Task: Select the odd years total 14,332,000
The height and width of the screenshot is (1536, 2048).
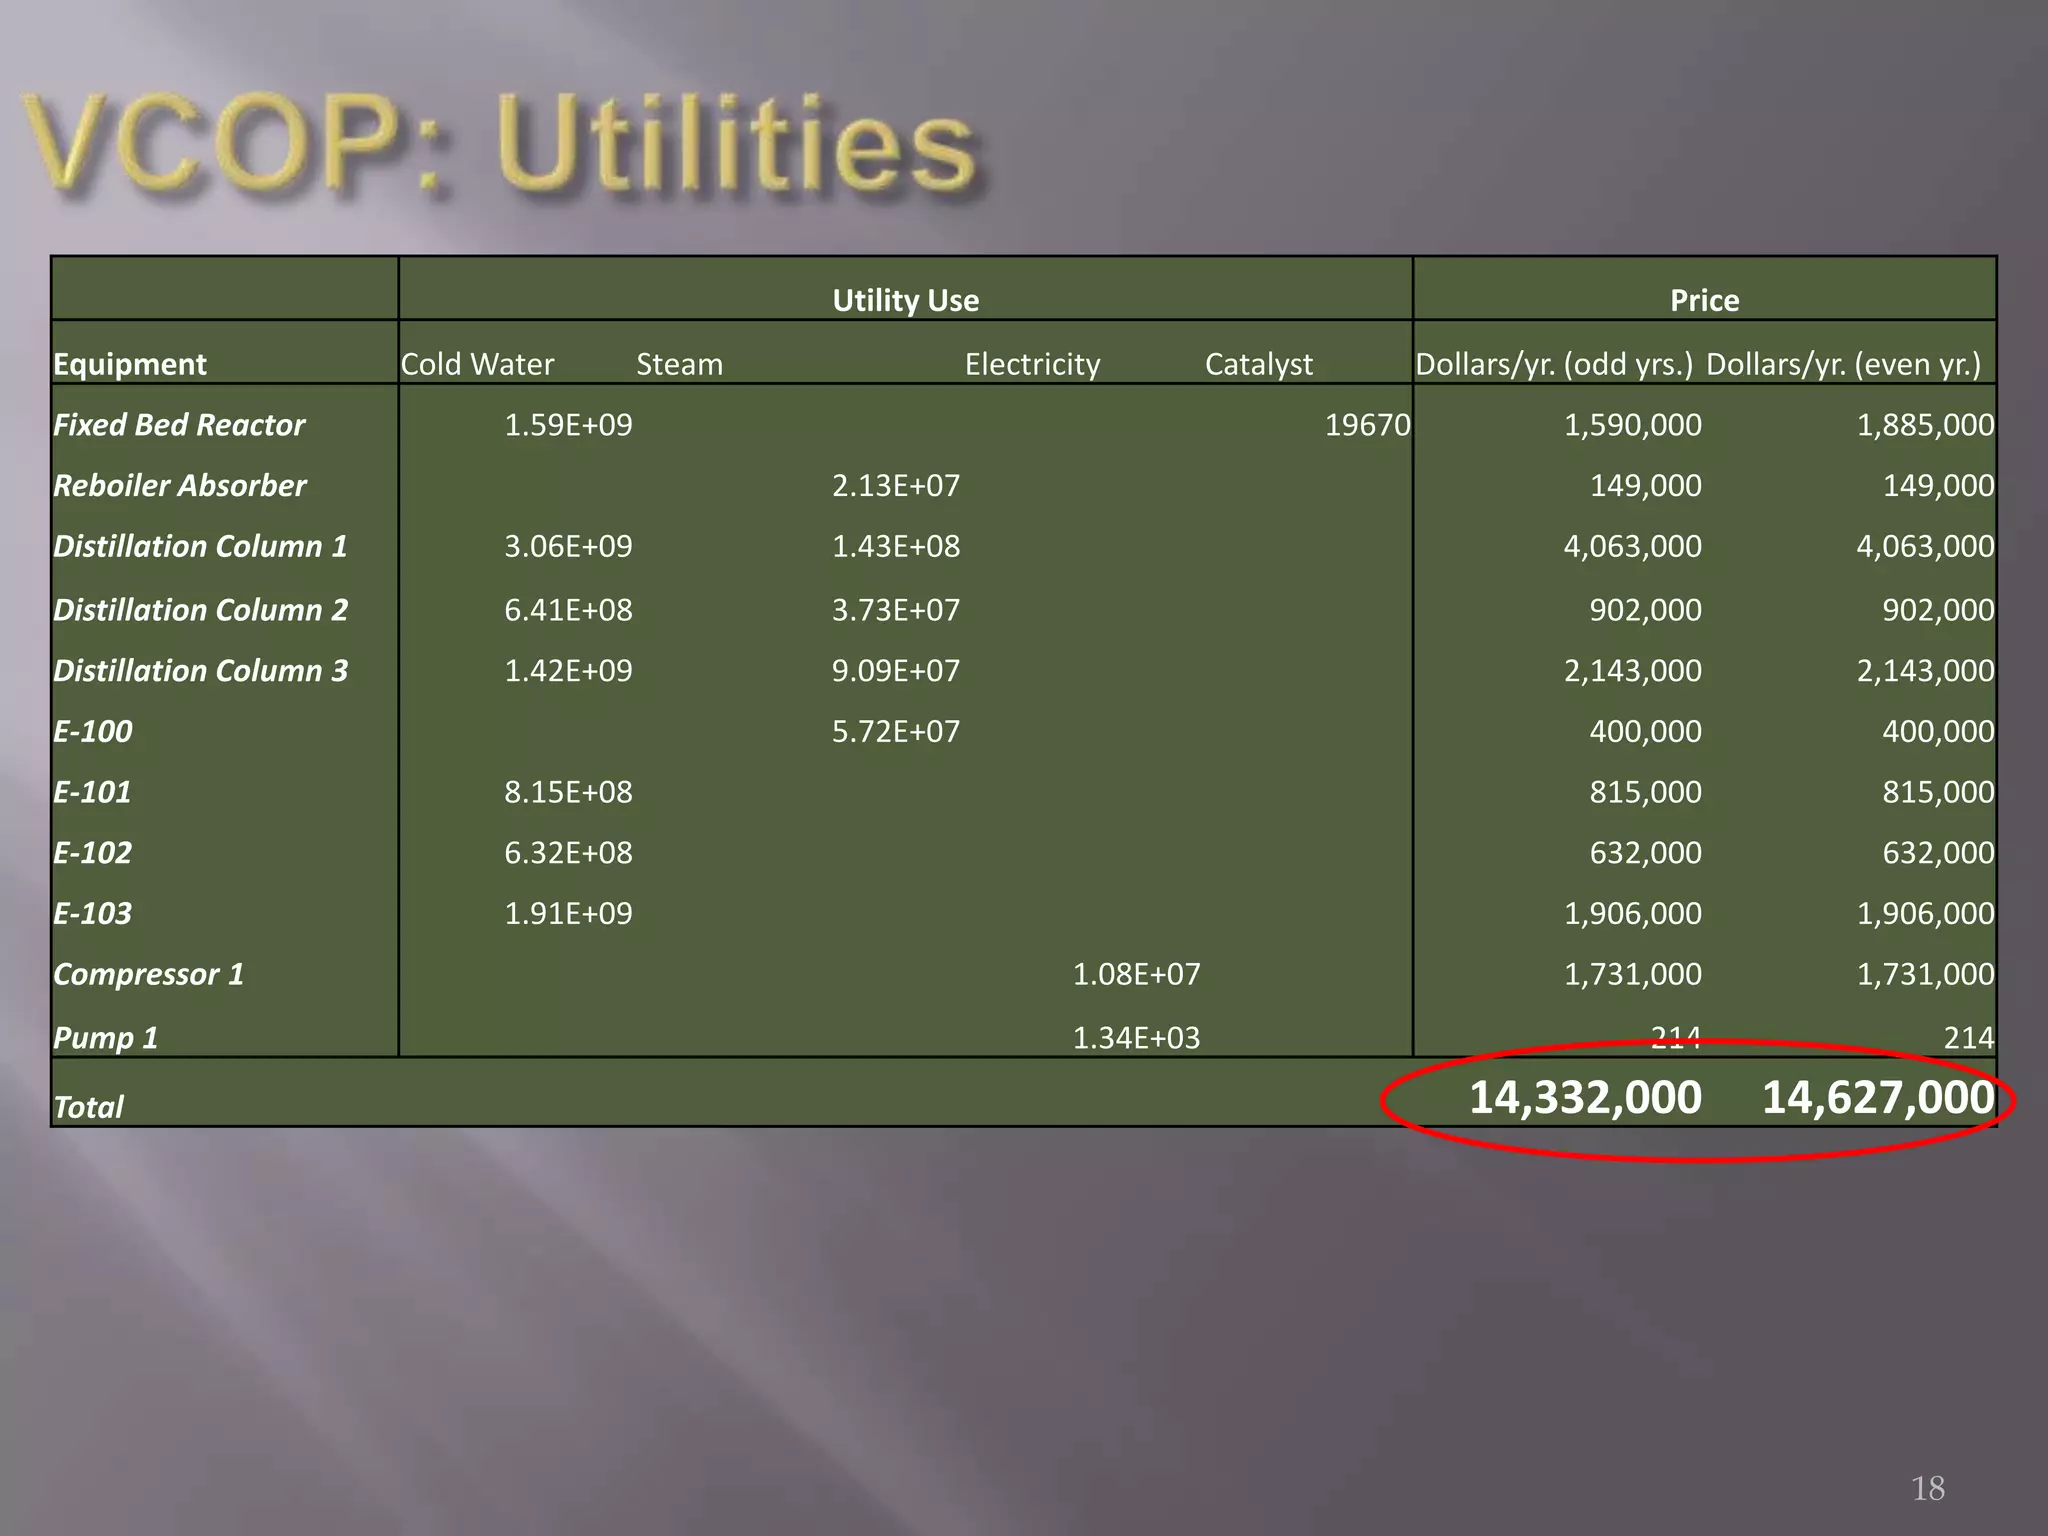Action: (x=1585, y=1098)
